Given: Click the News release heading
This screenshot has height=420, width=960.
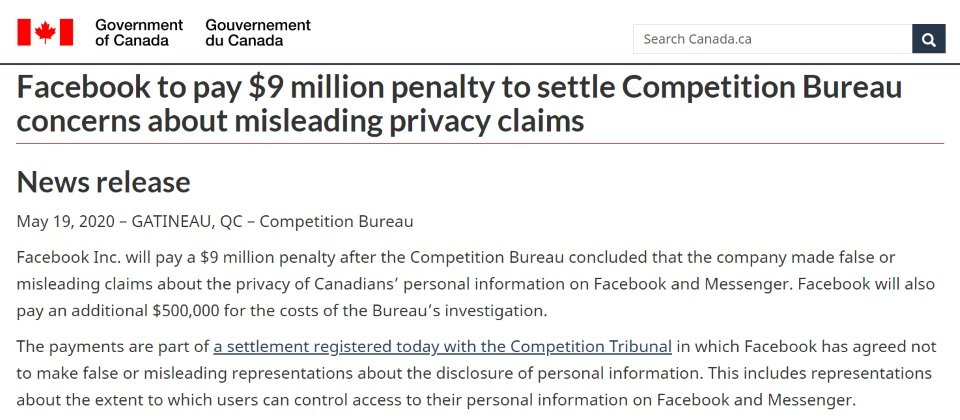Looking at the screenshot, I should point(103,182).
